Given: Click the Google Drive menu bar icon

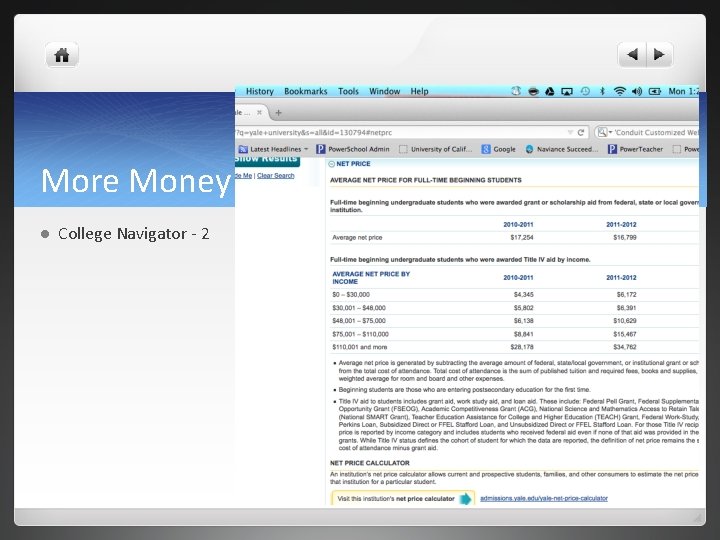Looking at the screenshot, I should [x=549, y=91].
